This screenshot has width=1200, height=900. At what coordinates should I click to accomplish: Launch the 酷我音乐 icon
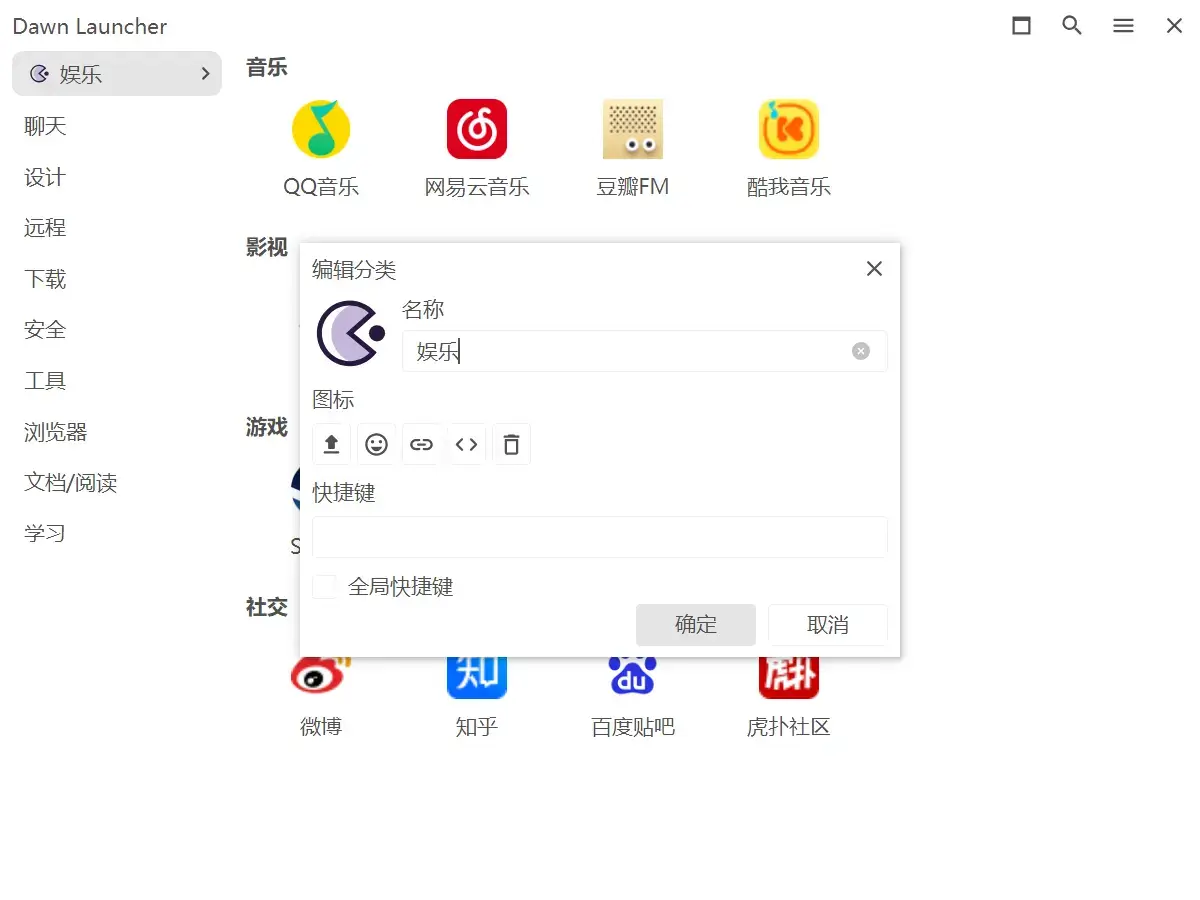[789, 129]
